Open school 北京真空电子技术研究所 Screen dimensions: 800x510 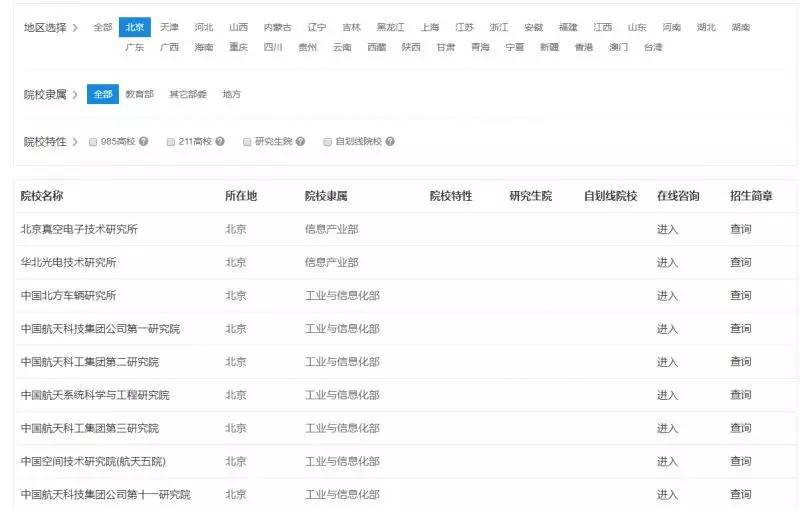click(x=79, y=229)
